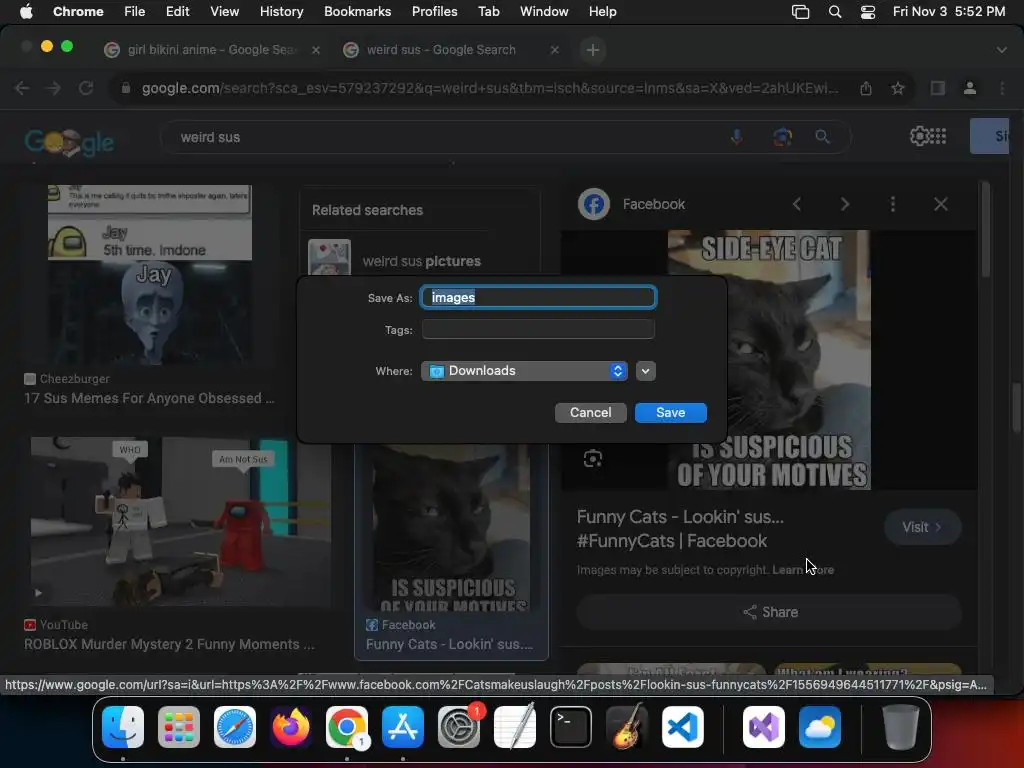The height and width of the screenshot is (768, 1024).
Task: Select the 'weird sus pictures' related search
Action: tap(422, 261)
